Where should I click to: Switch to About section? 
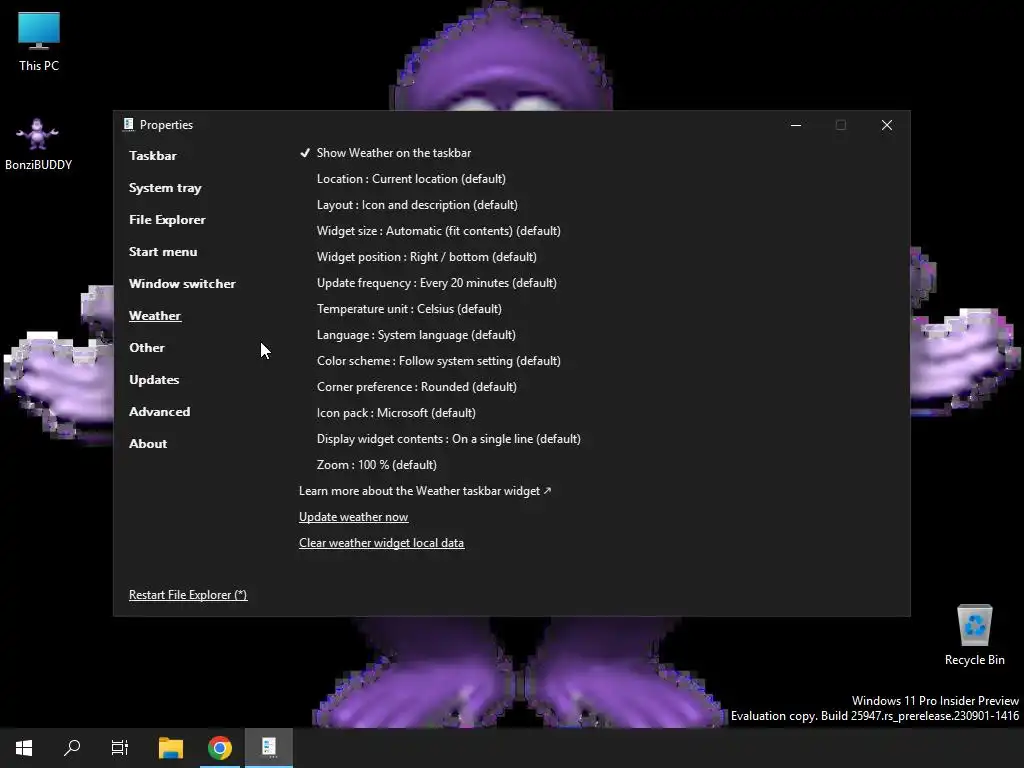coord(148,443)
